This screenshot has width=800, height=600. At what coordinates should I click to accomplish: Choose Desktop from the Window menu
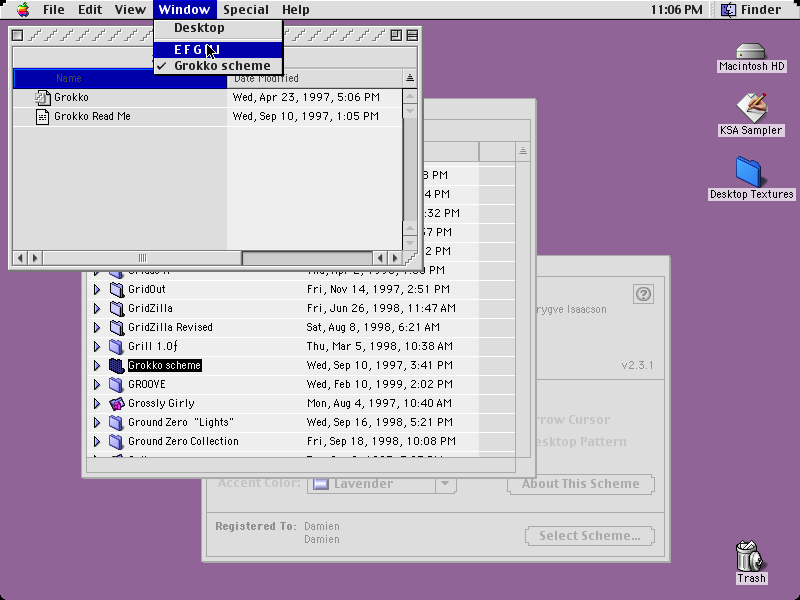218,28
